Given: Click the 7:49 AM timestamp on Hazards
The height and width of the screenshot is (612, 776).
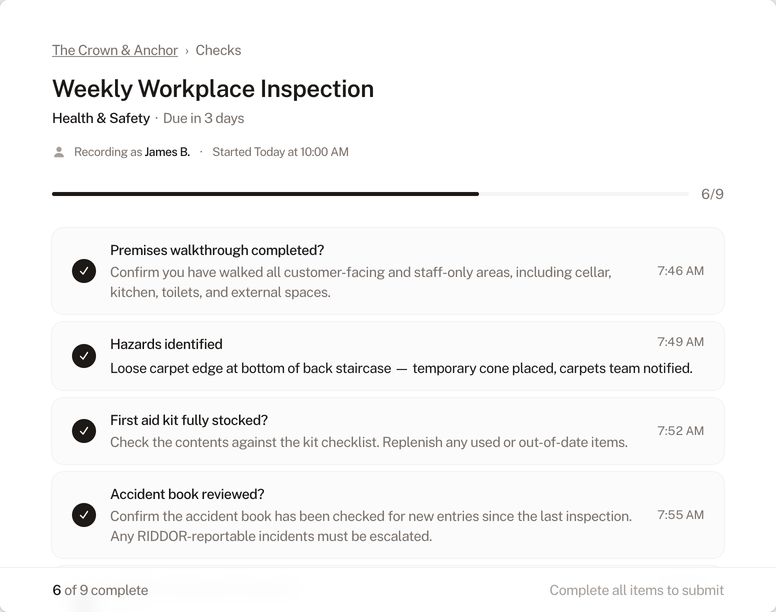Looking at the screenshot, I should [x=680, y=342].
